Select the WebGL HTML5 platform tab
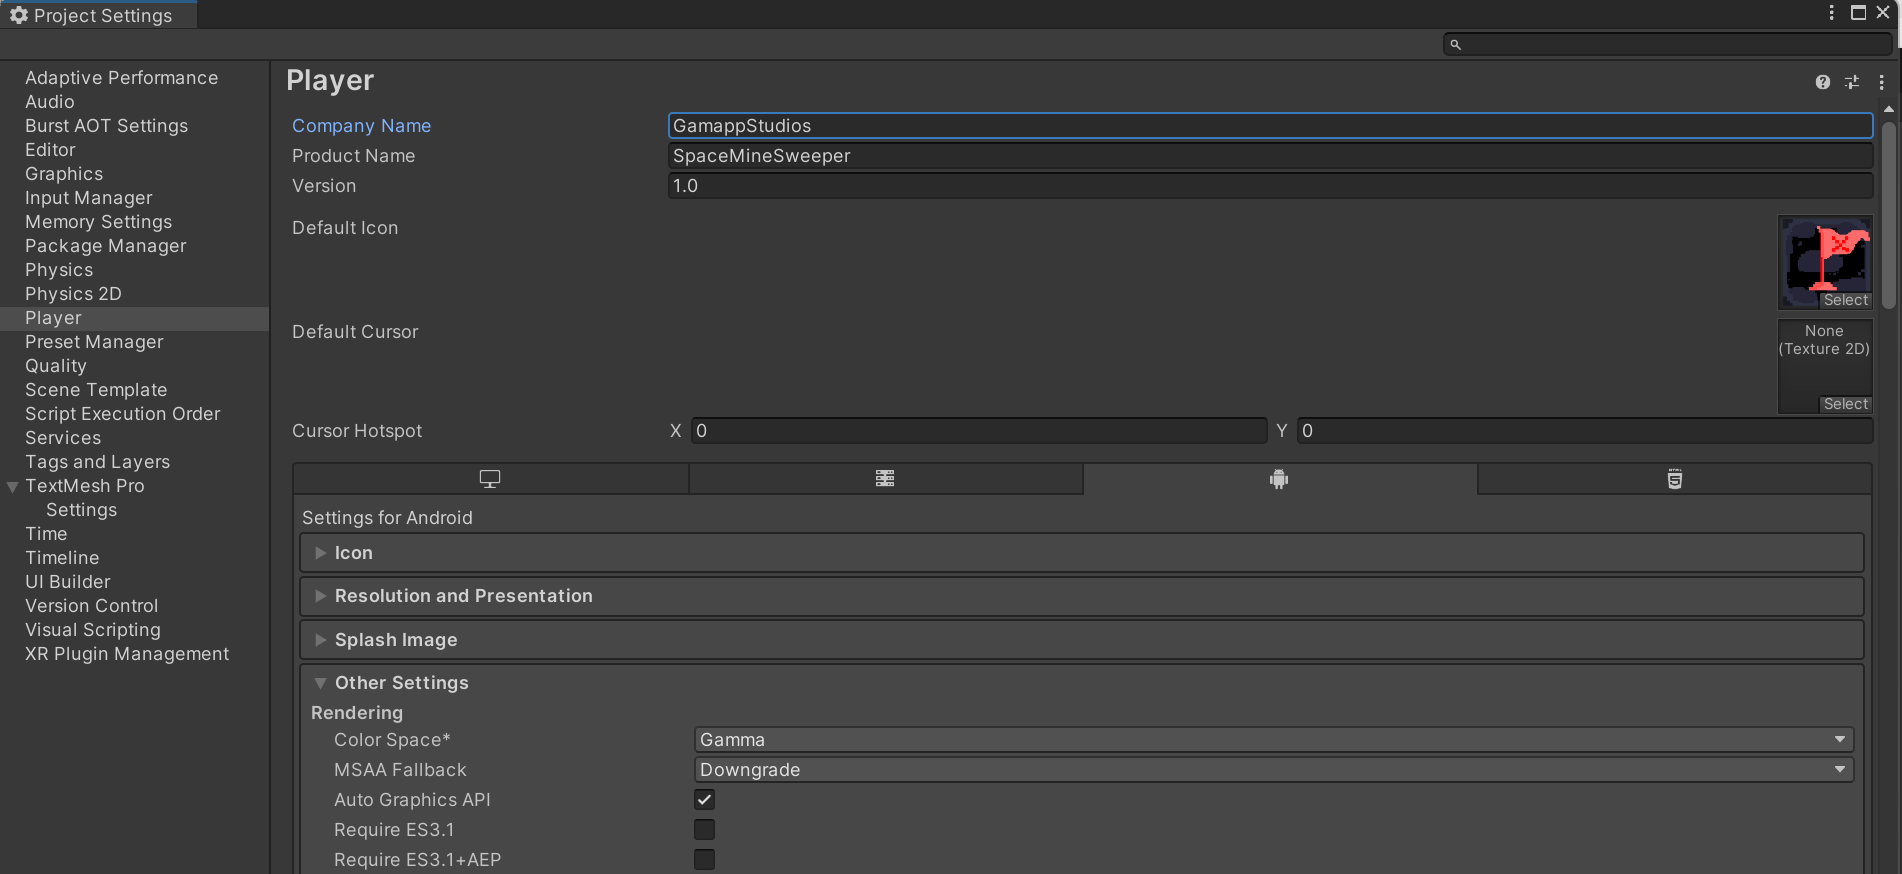The height and width of the screenshot is (874, 1902). [1674, 479]
